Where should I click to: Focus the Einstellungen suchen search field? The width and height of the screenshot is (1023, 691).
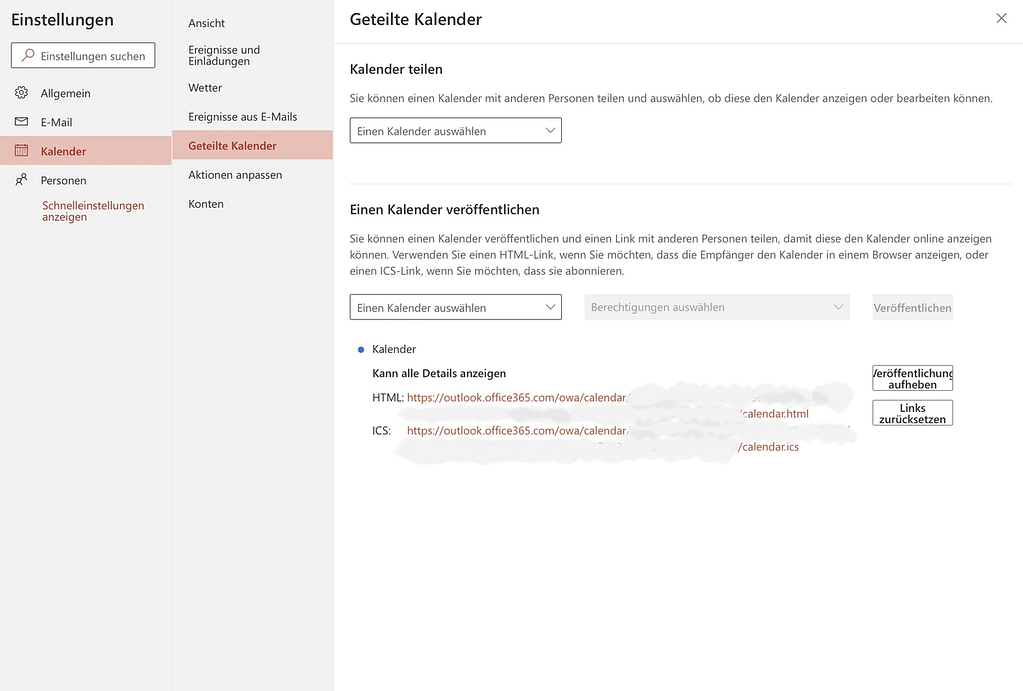[x=83, y=55]
